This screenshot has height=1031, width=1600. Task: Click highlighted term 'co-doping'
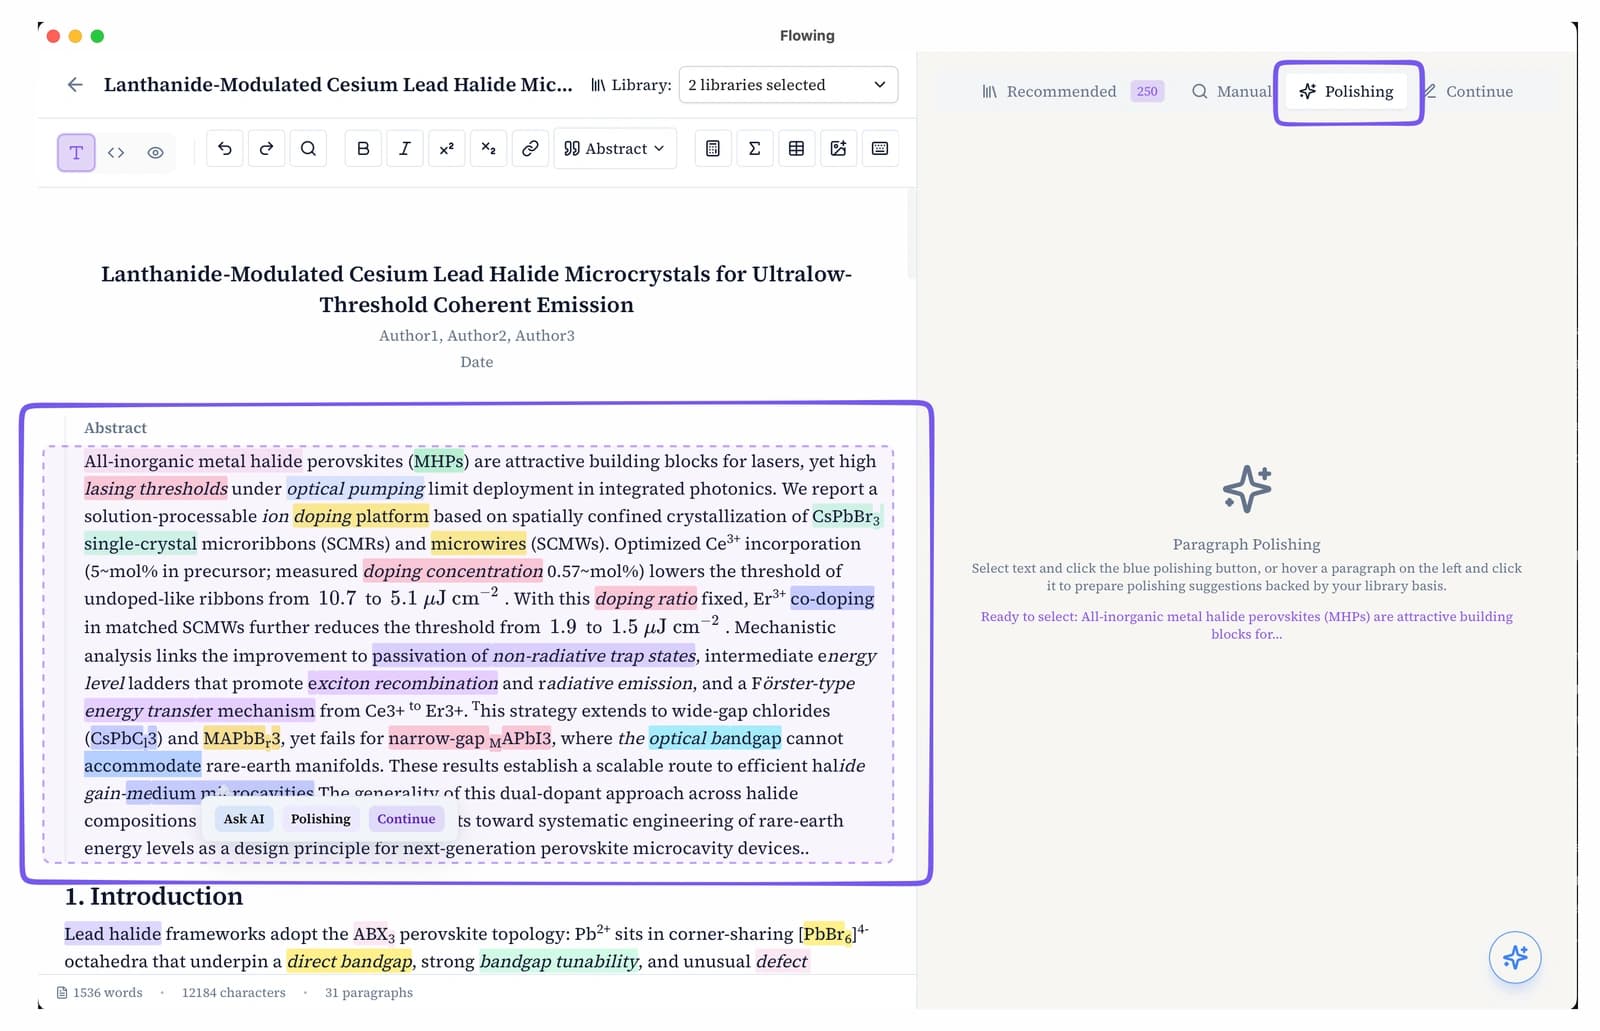(832, 599)
